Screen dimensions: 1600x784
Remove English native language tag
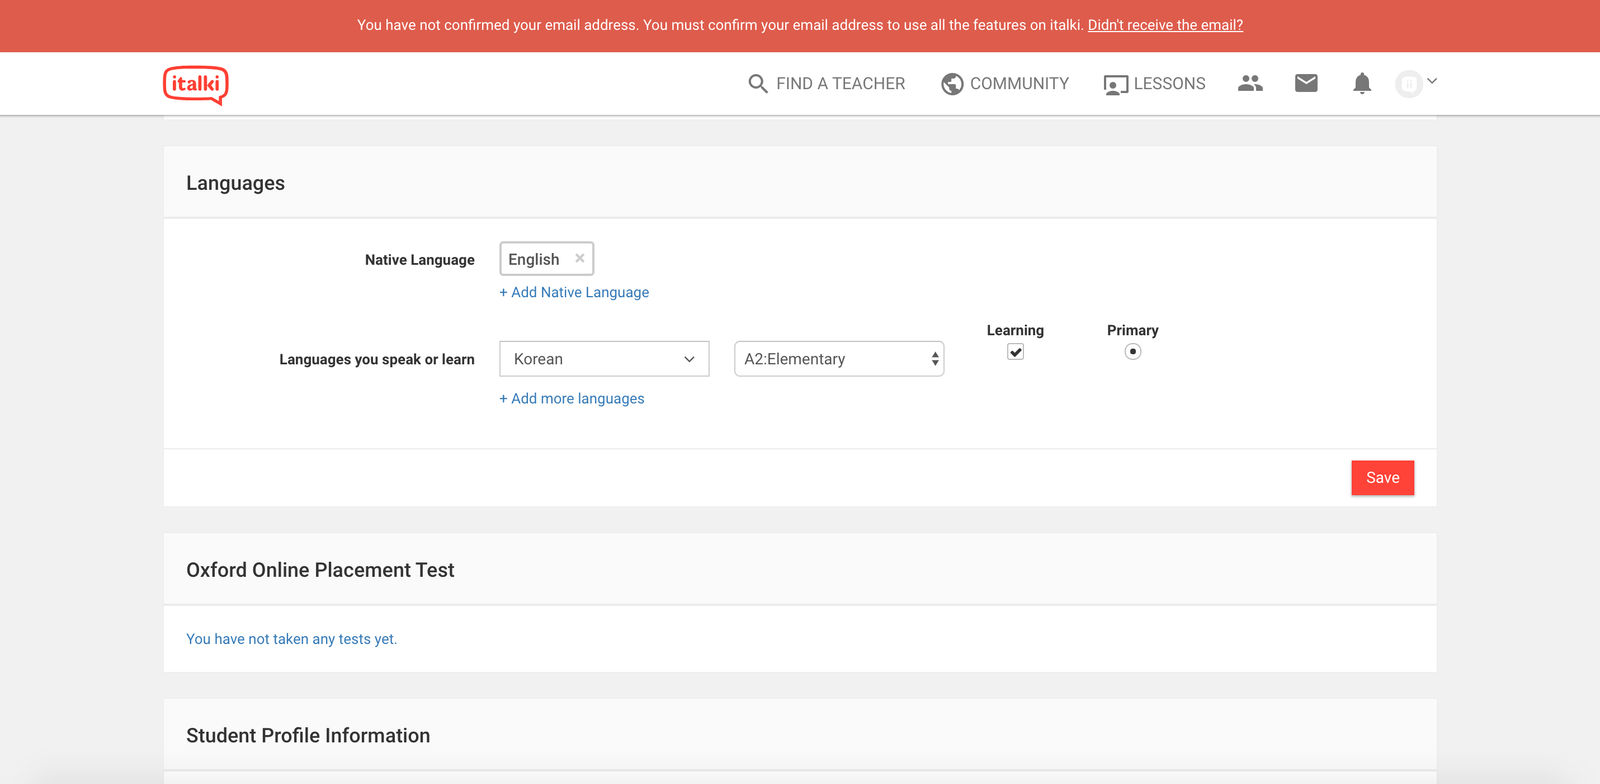[x=580, y=258]
